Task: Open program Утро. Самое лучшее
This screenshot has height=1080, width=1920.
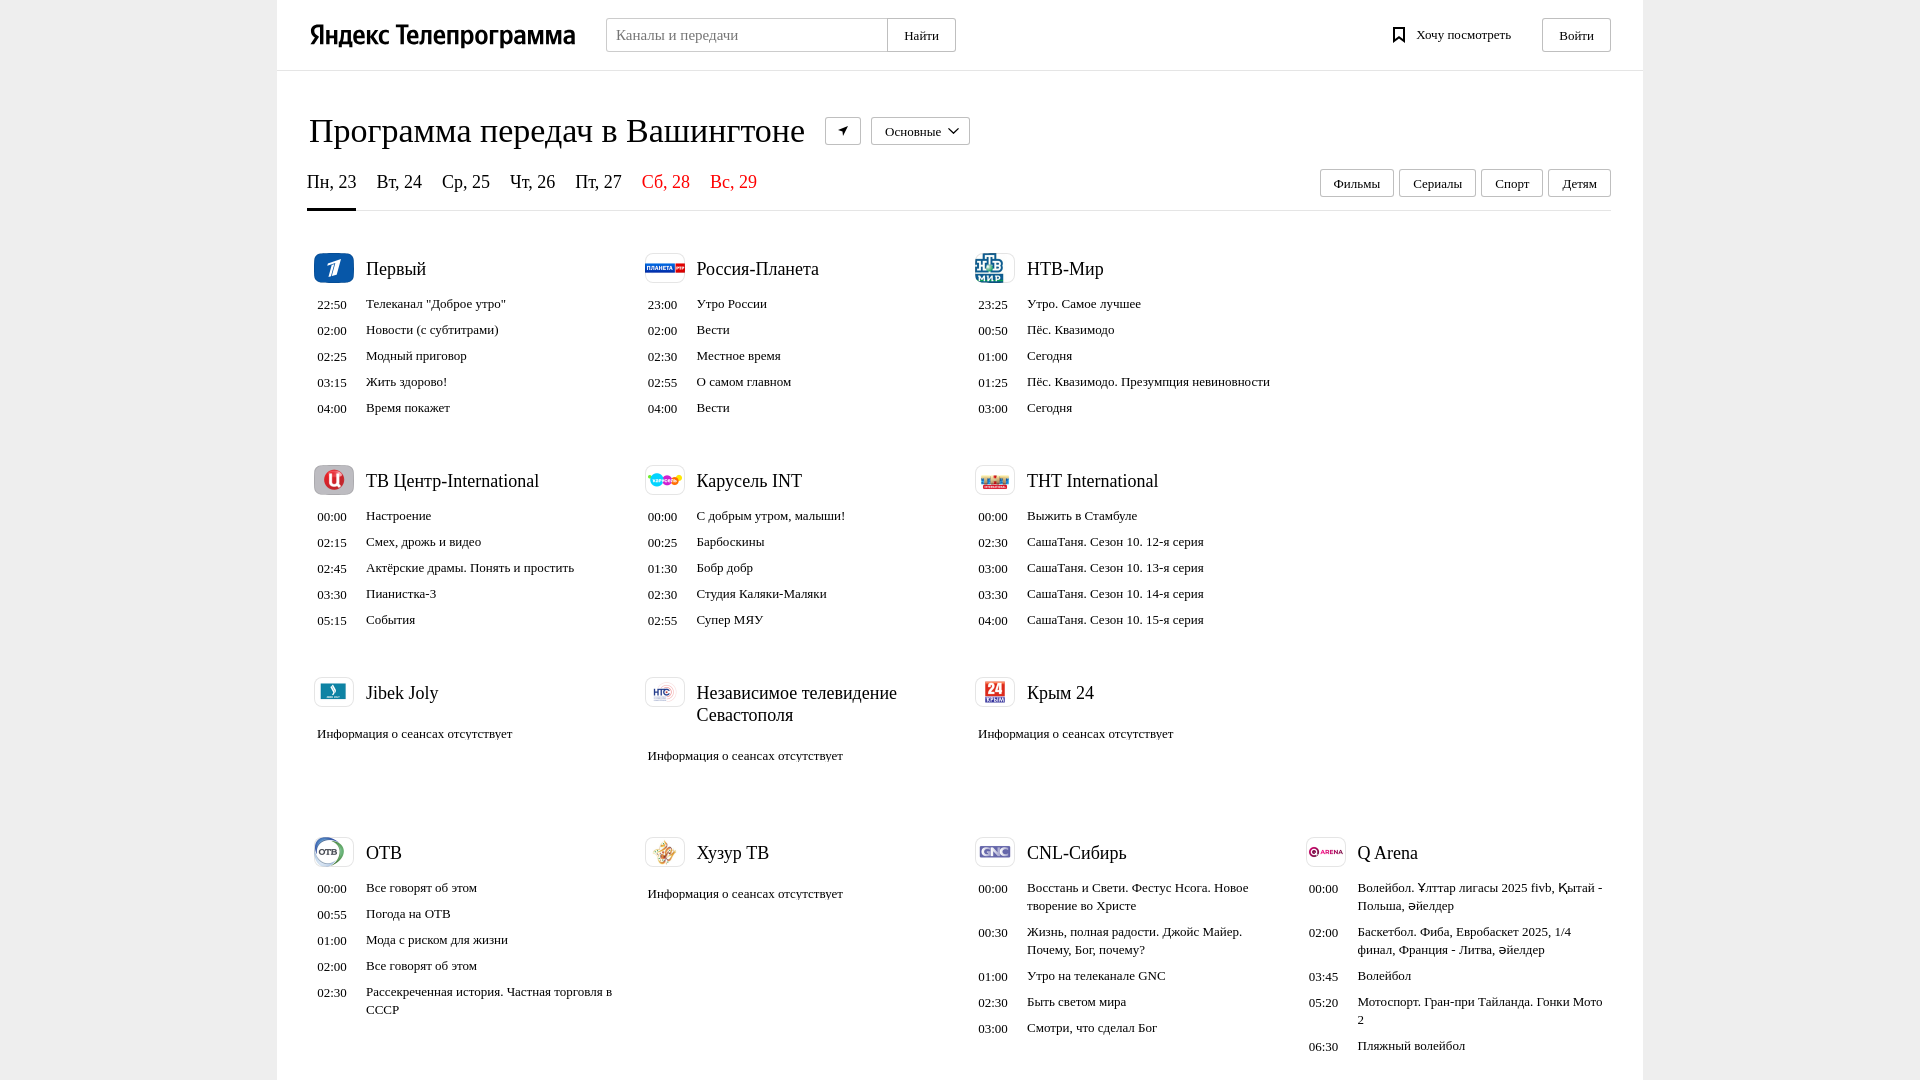Action: [x=1083, y=304]
